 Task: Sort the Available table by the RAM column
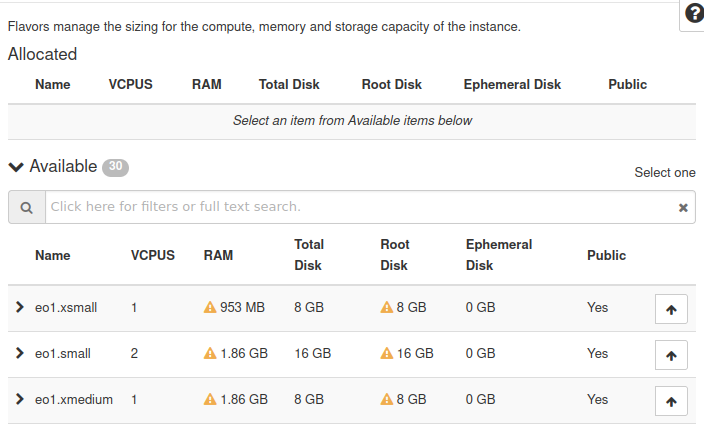pos(218,256)
